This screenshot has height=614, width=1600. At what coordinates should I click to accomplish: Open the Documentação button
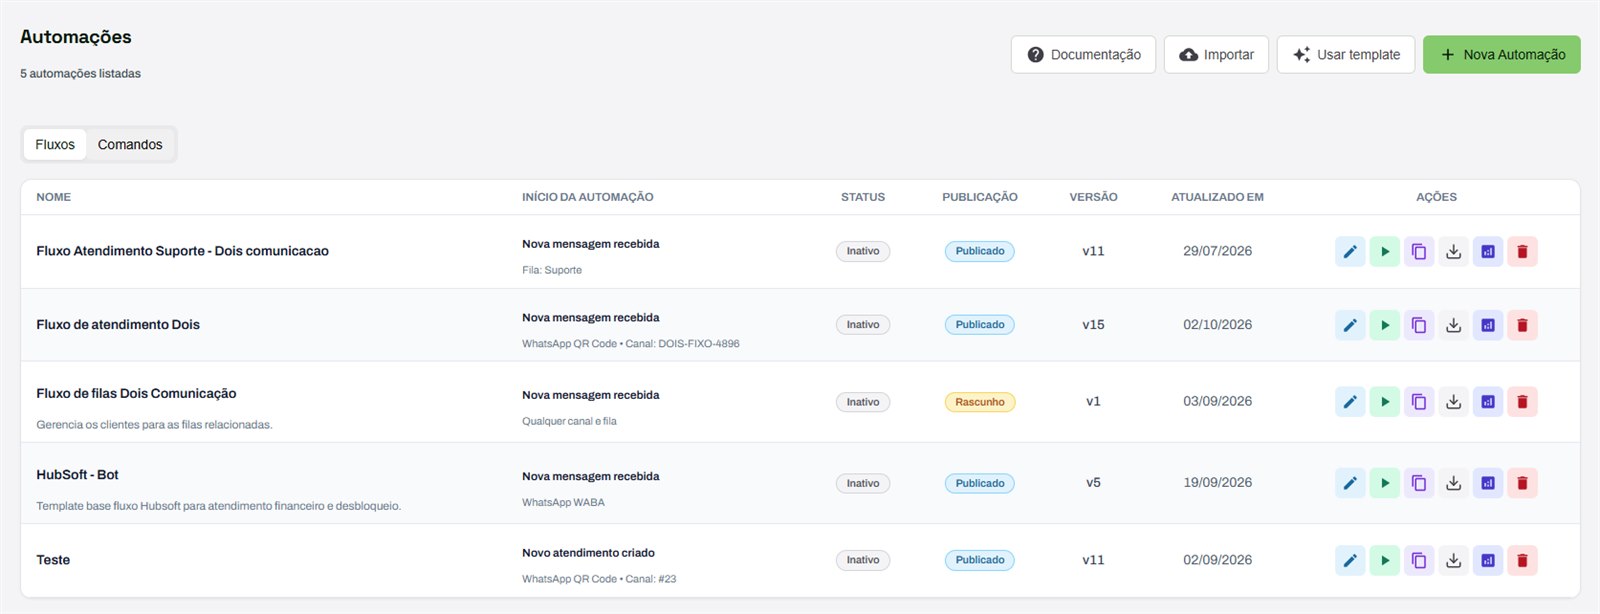pos(1083,55)
